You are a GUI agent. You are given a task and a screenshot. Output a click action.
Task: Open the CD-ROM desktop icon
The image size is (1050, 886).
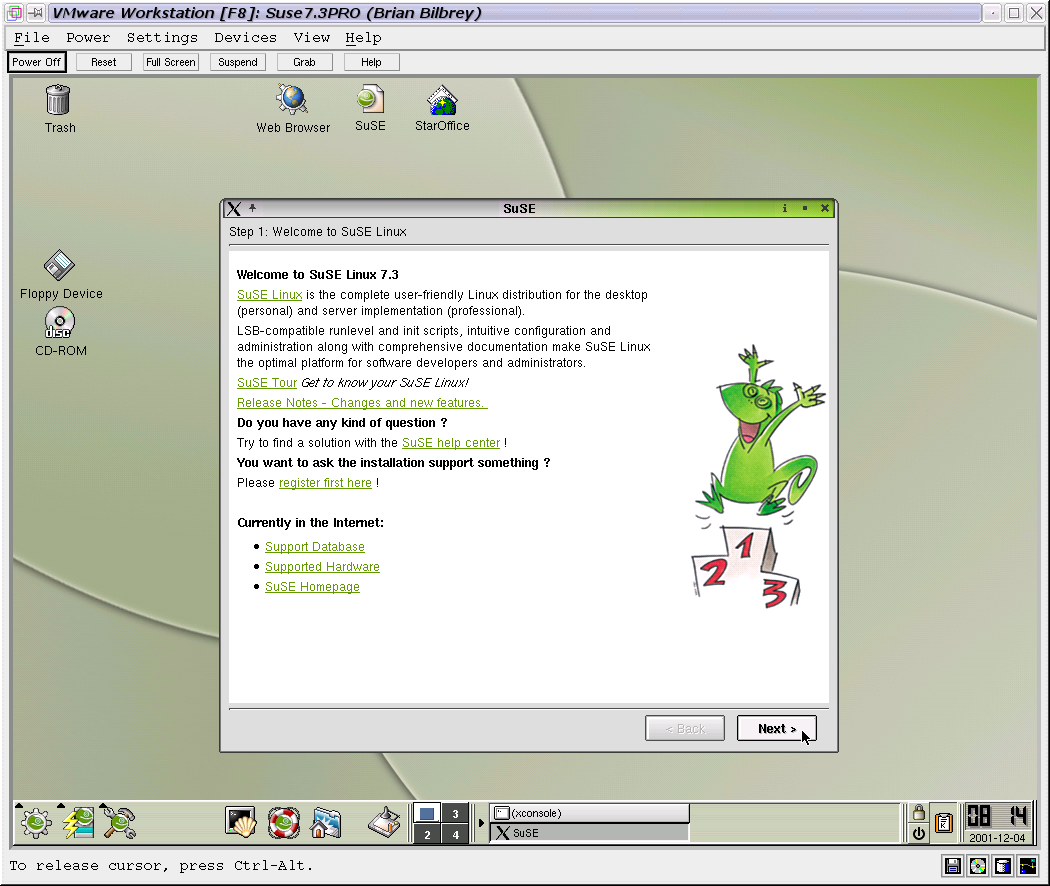point(60,324)
